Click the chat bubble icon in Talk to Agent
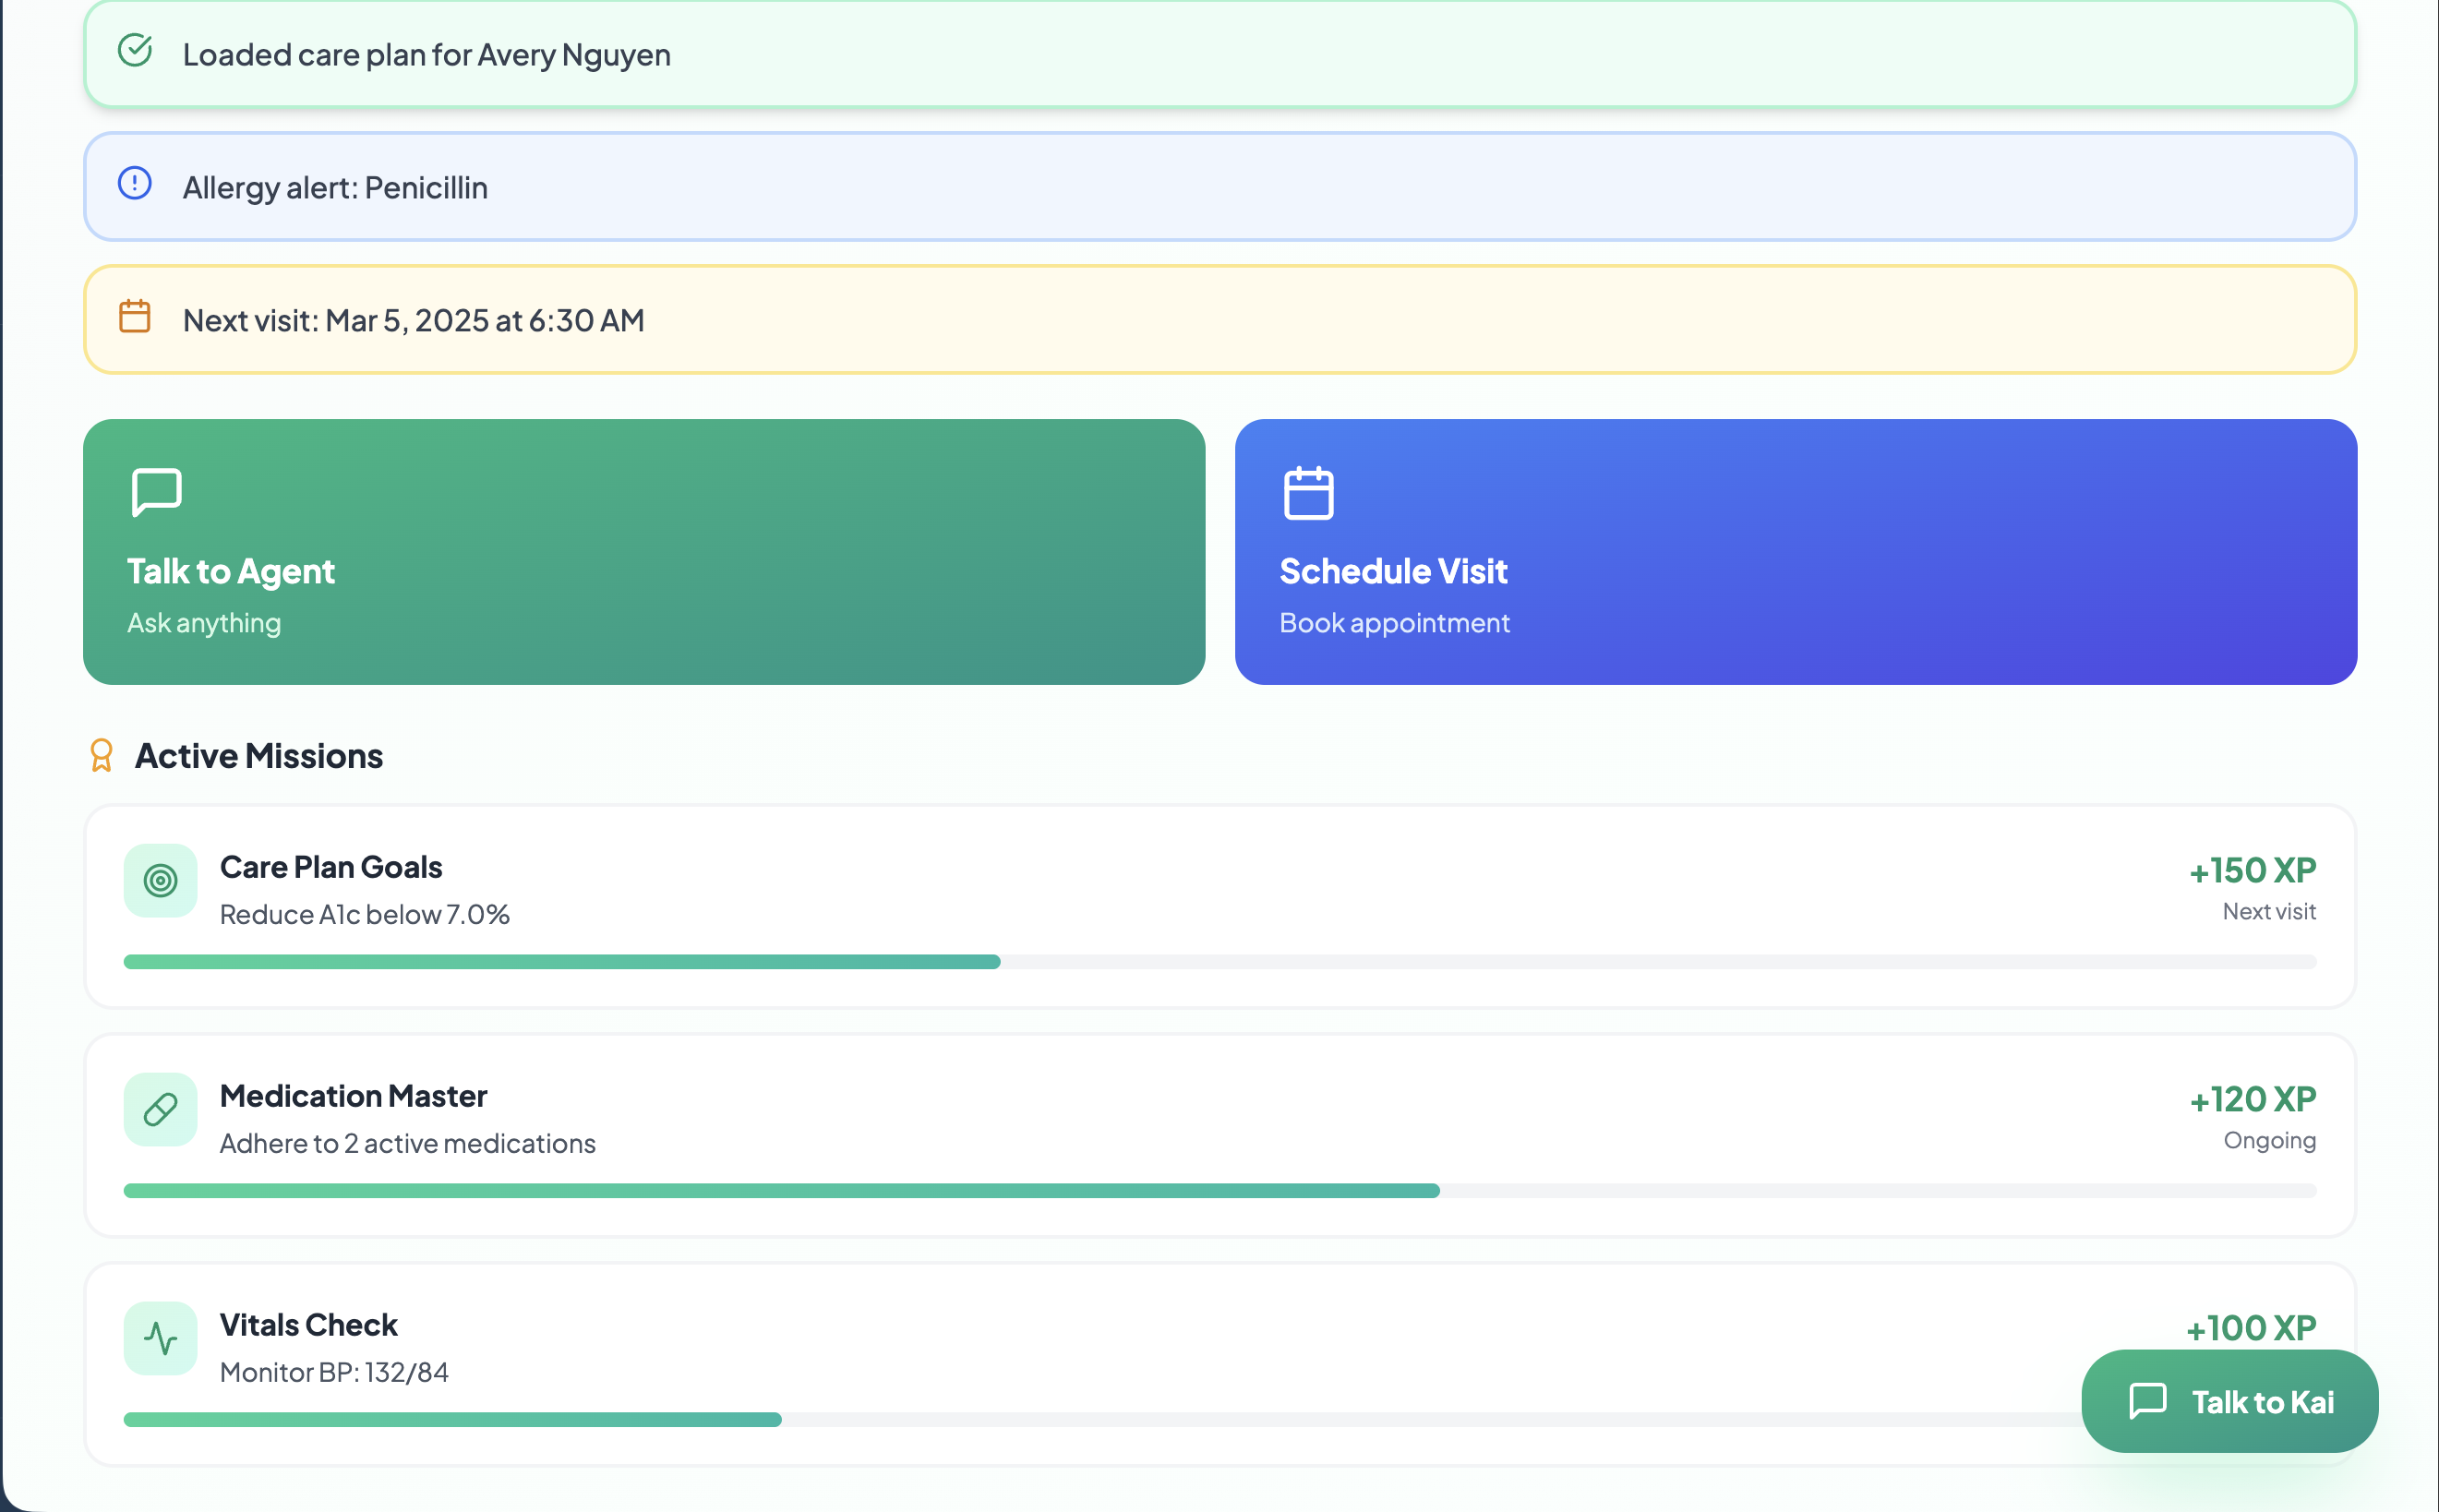The height and width of the screenshot is (1512, 2439). tap(157, 492)
